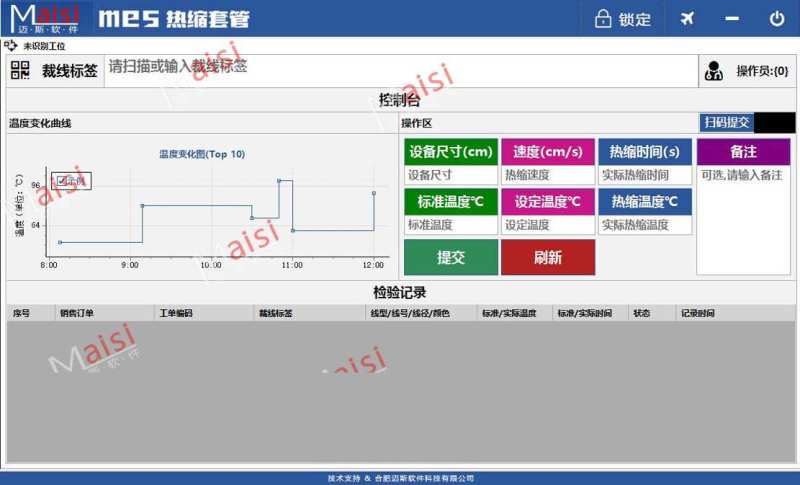Toggle the black 扫码提交 switch box
The image size is (800, 485).
pyautogui.click(x=775, y=123)
